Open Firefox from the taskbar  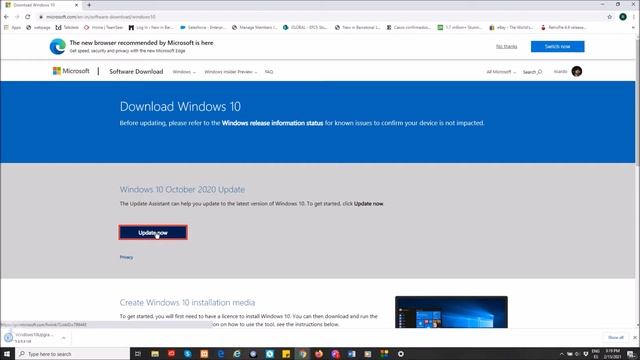click(319, 354)
